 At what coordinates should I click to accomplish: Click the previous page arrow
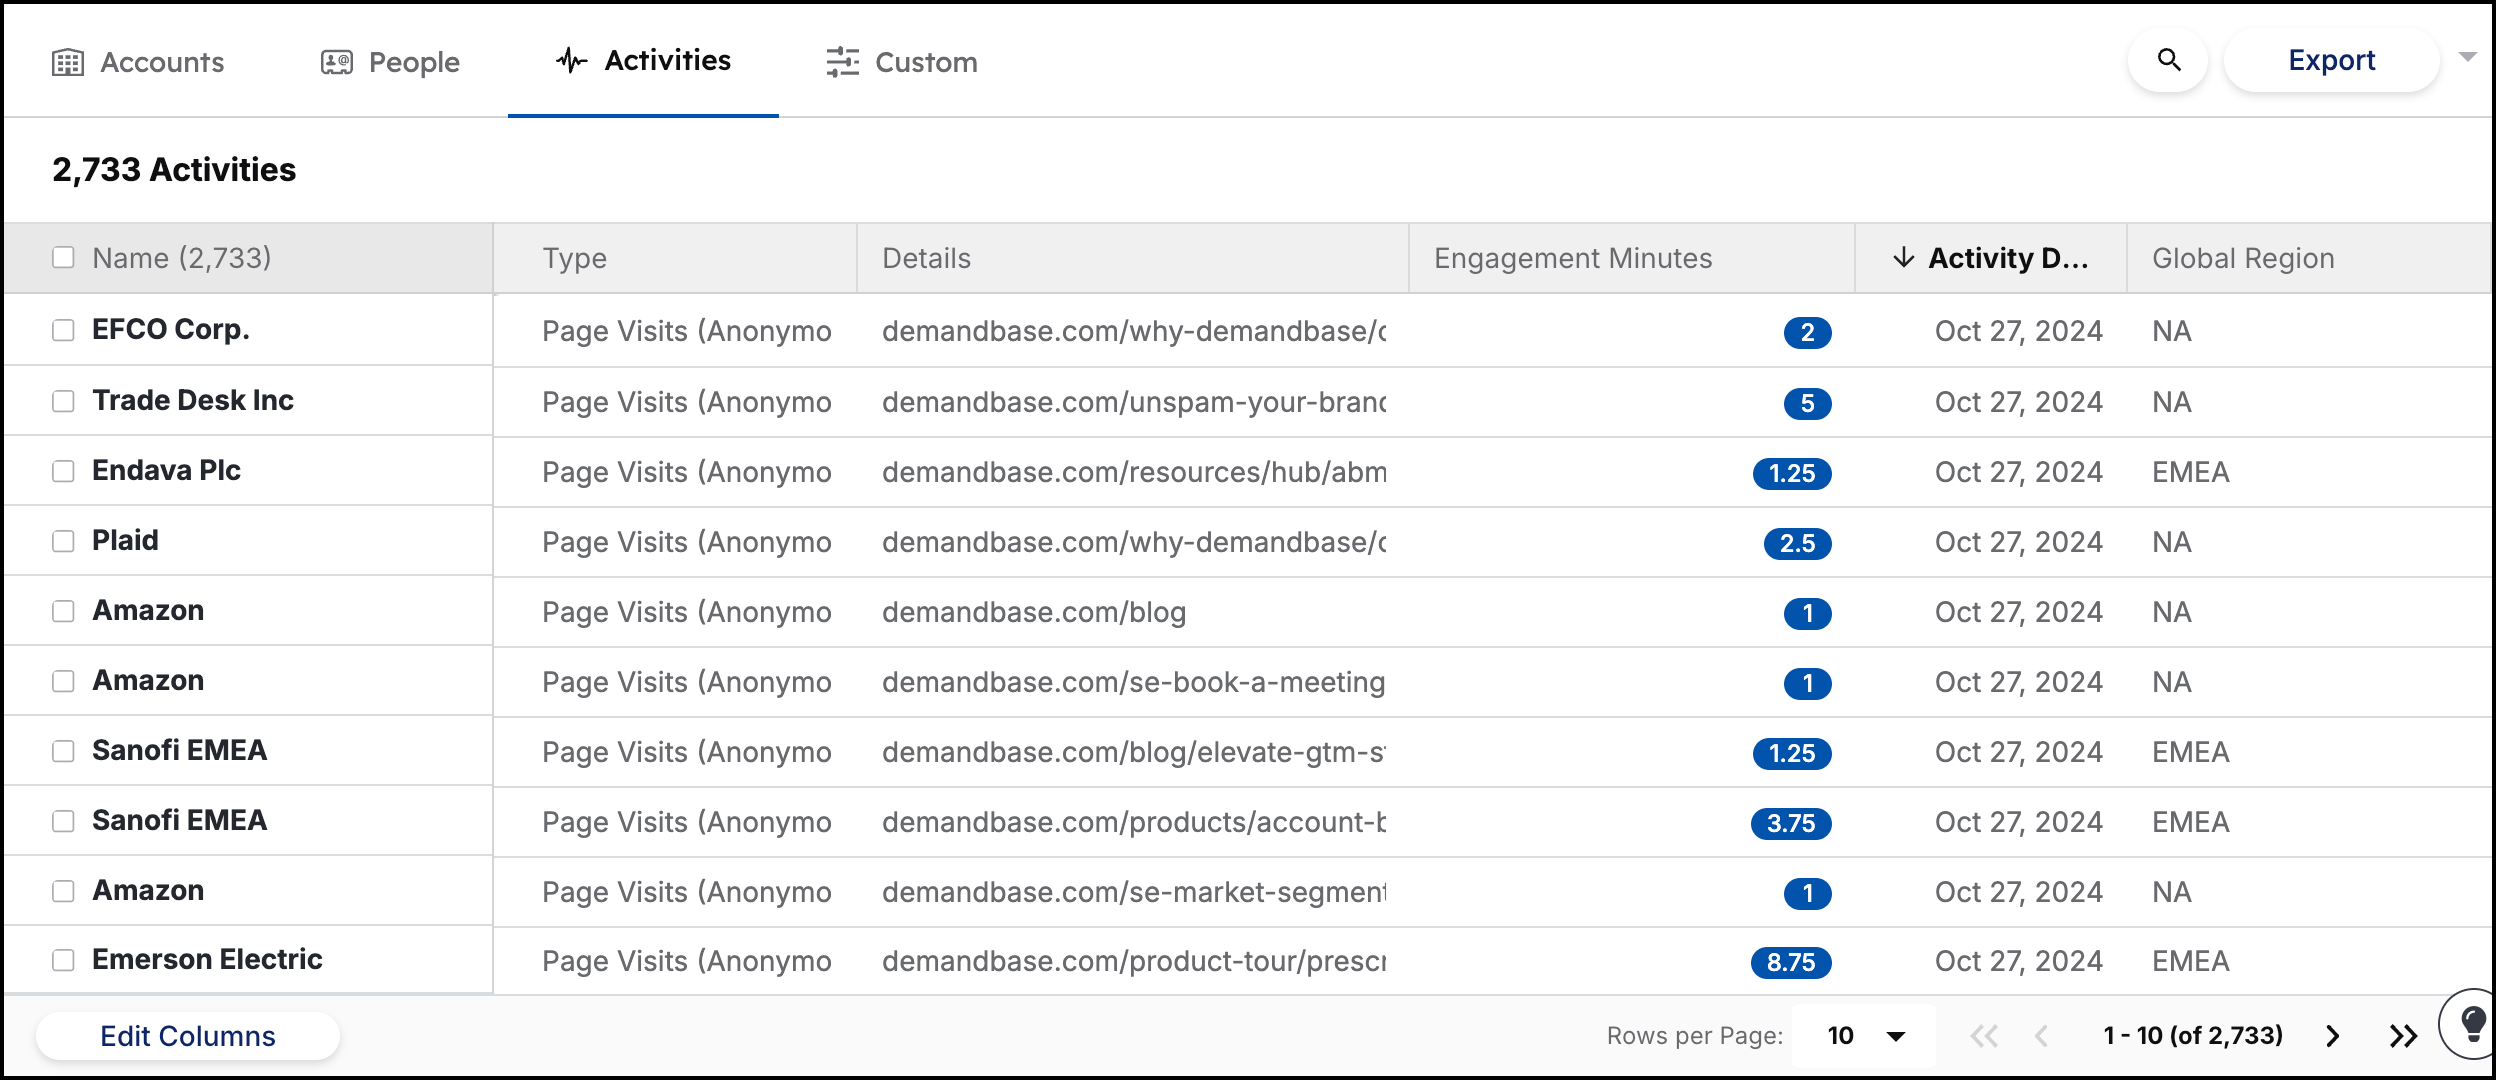[x=2042, y=1036]
